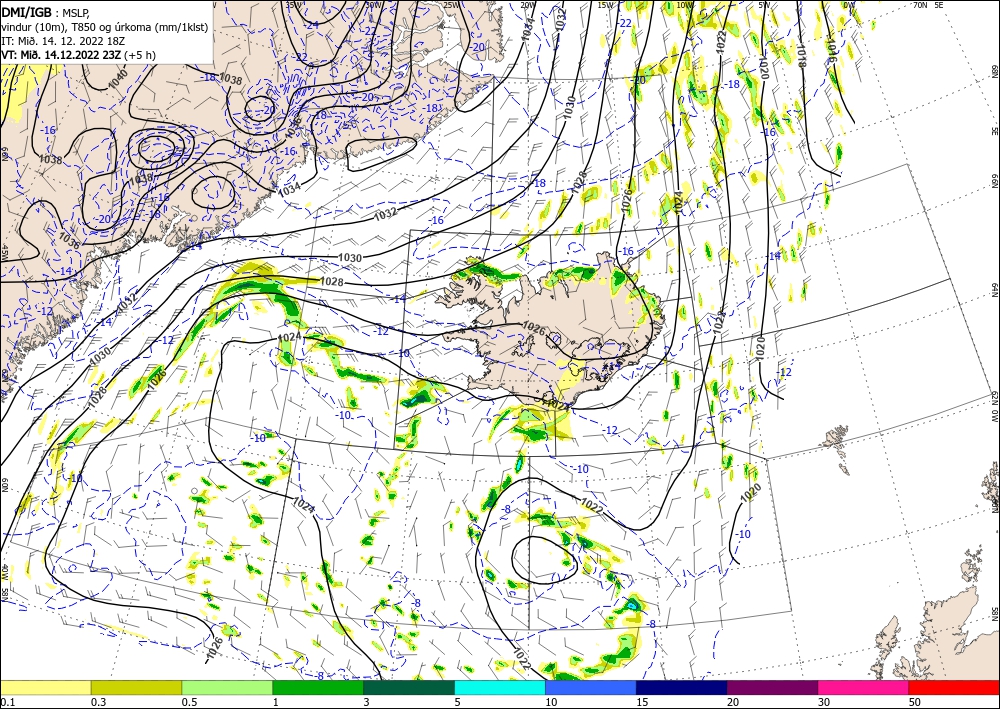Click the 1018 isobar label
This screenshot has width=1000, height=709.
[x=801, y=56]
